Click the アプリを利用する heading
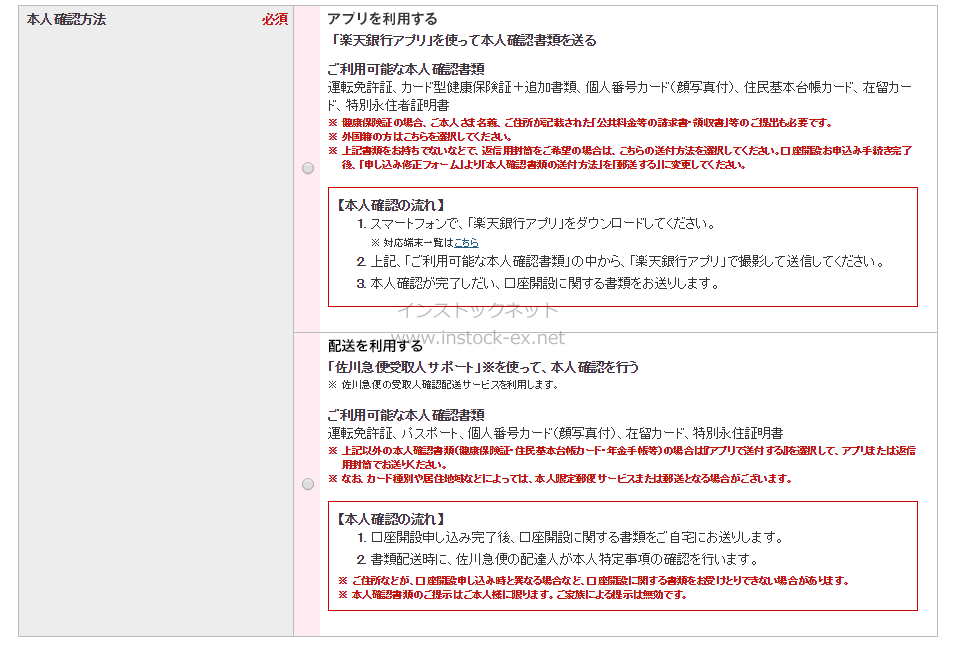The height and width of the screenshot is (650, 955). tap(382, 19)
